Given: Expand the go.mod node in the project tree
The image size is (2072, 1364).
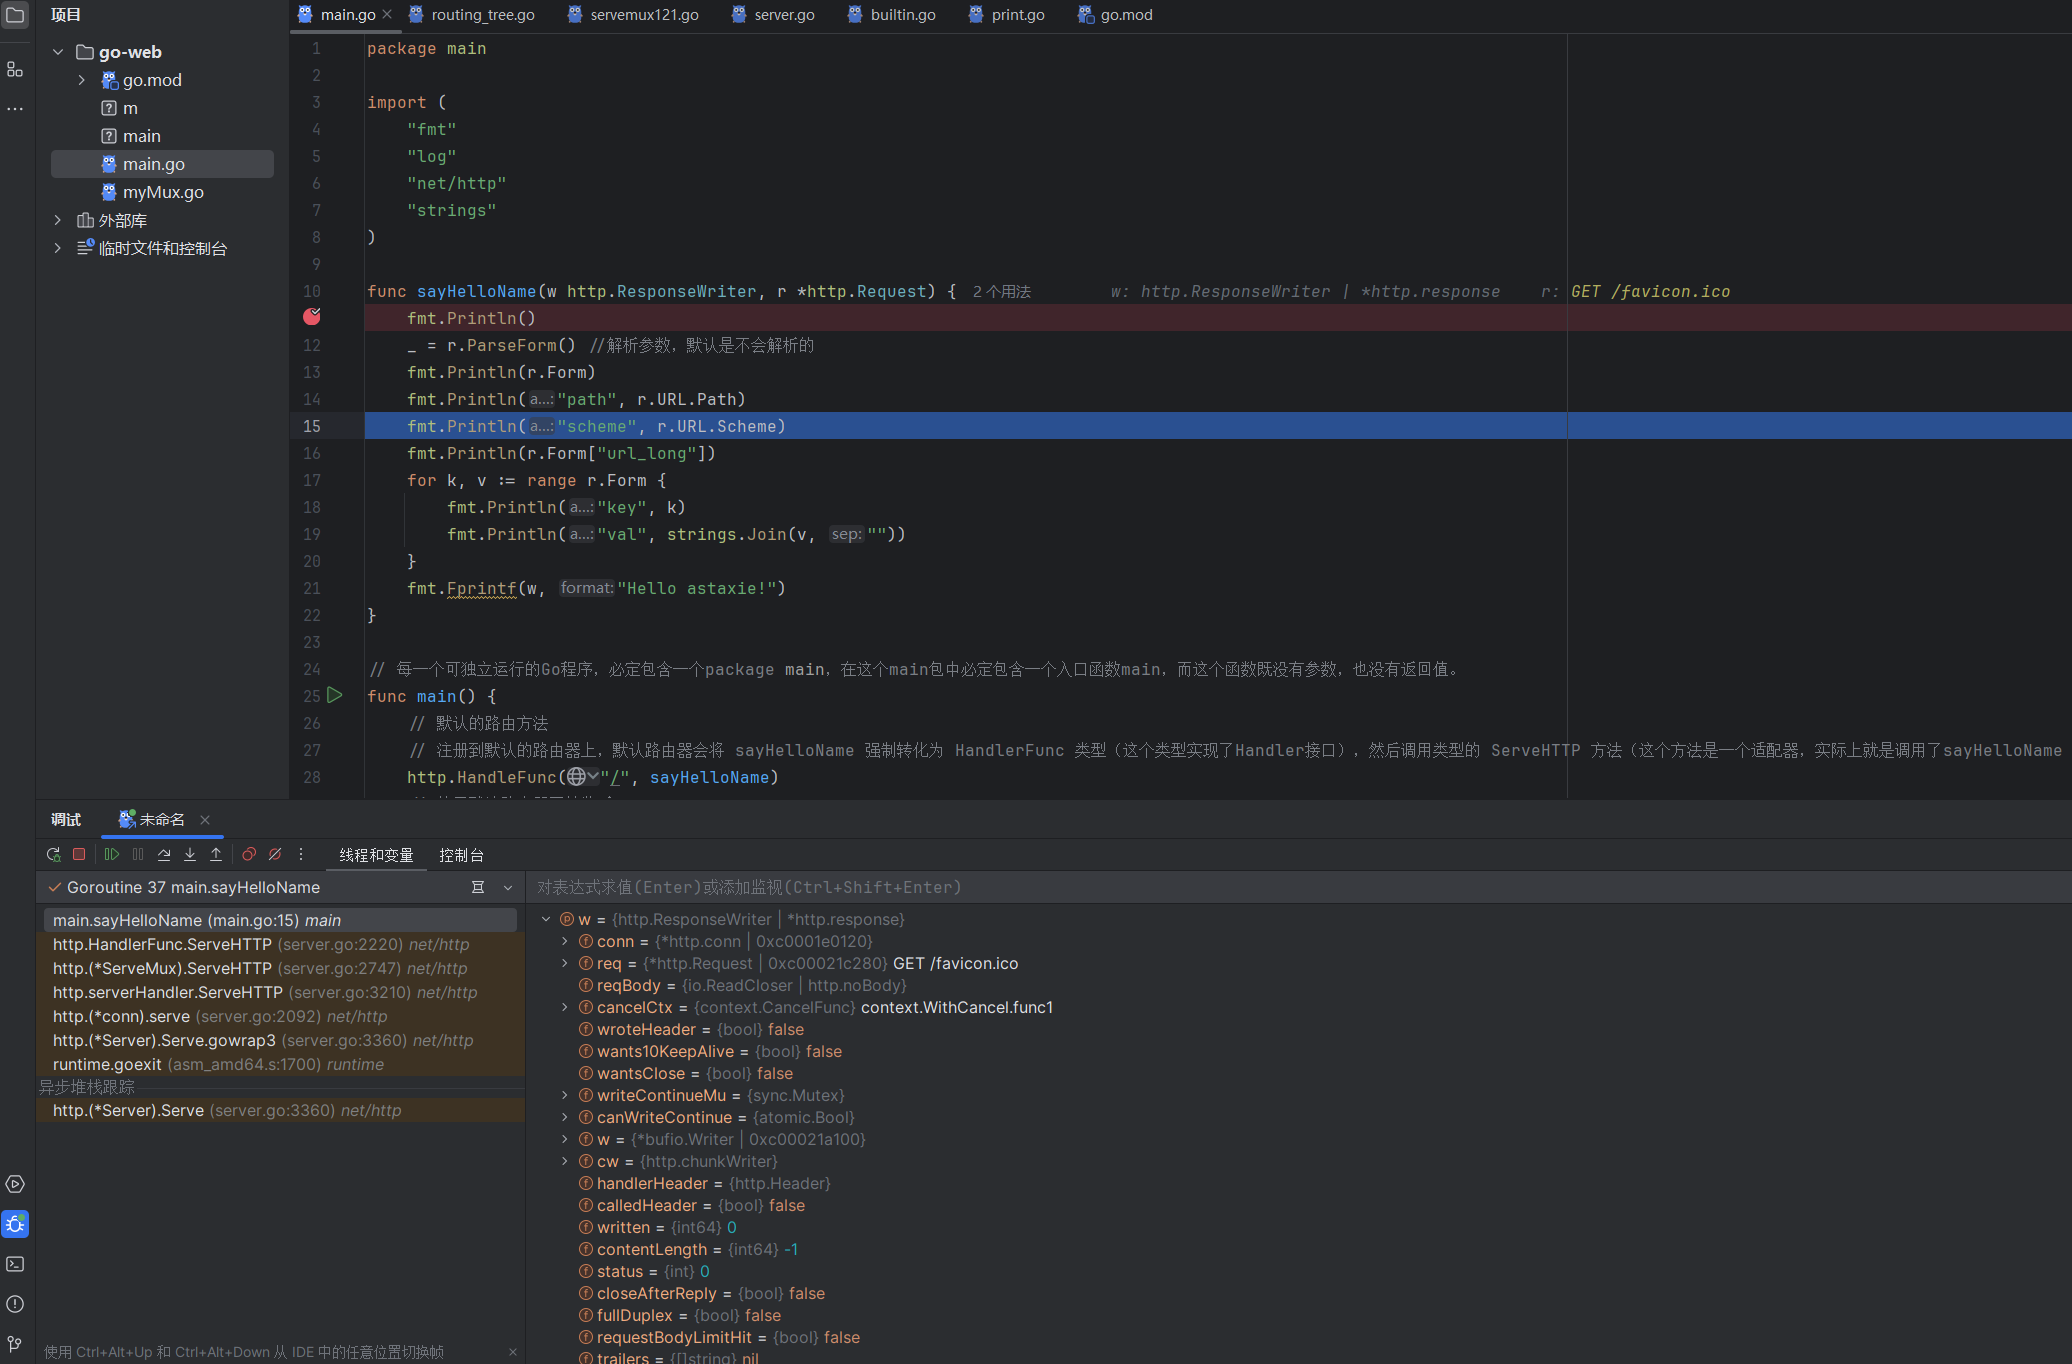Looking at the screenshot, I should coord(82,80).
